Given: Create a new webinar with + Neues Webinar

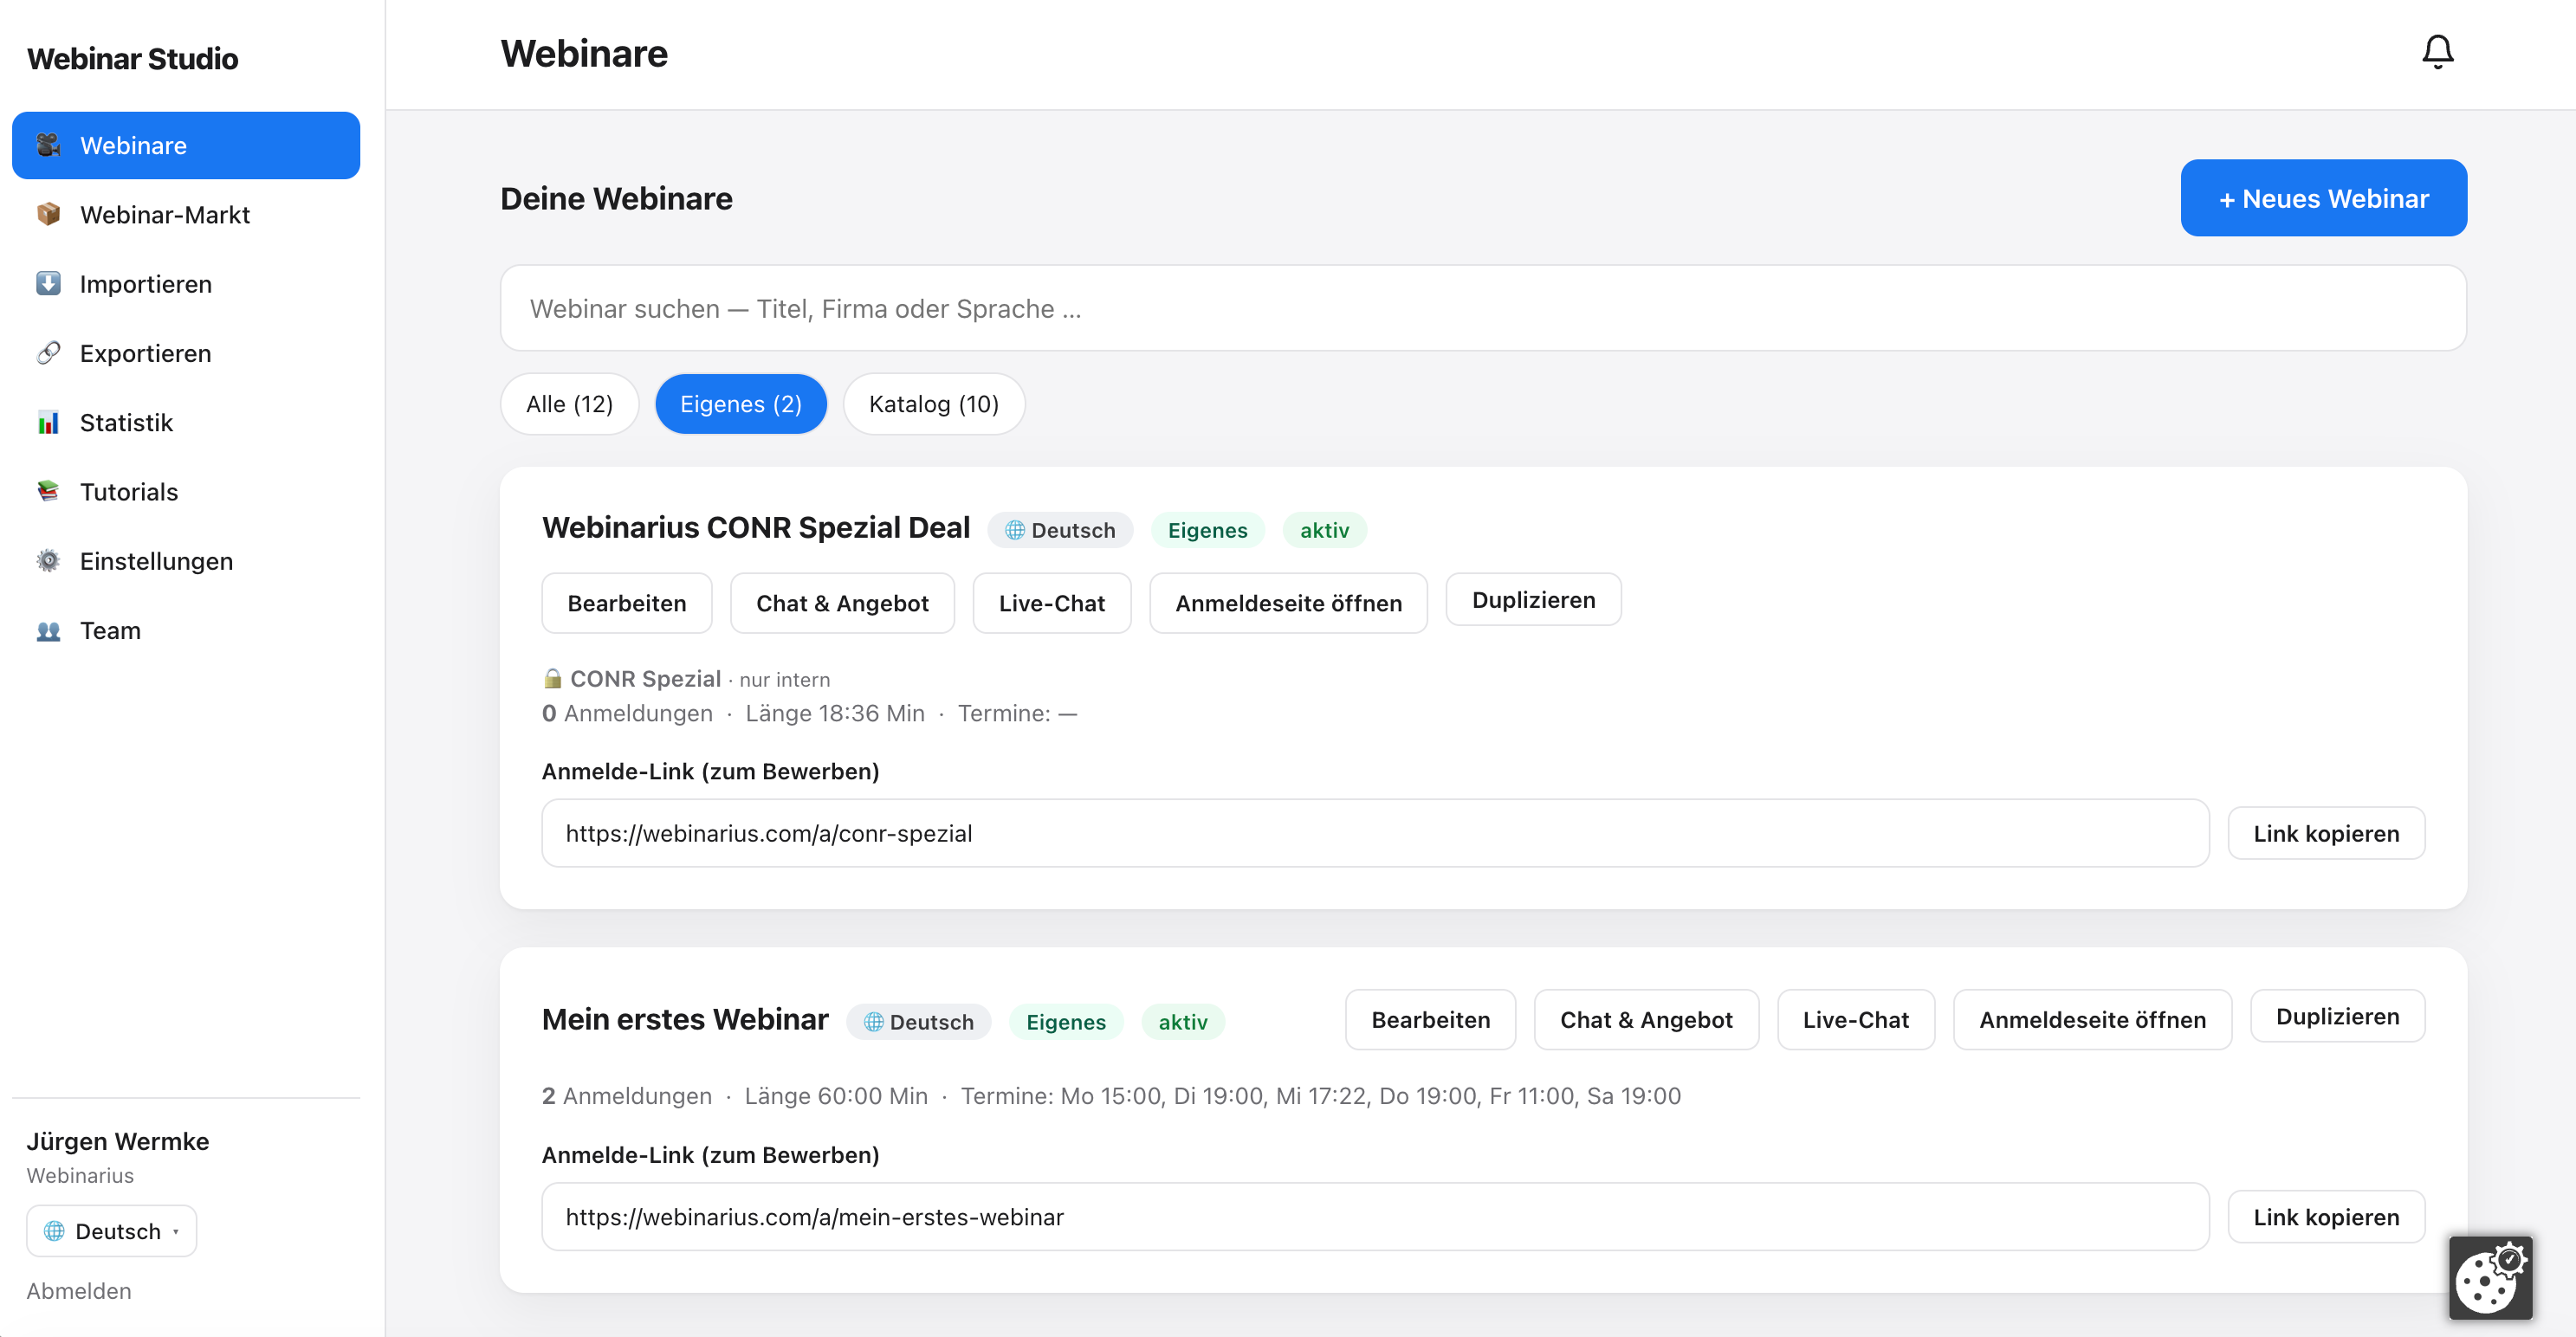Looking at the screenshot, I should tap(2323, 198).
